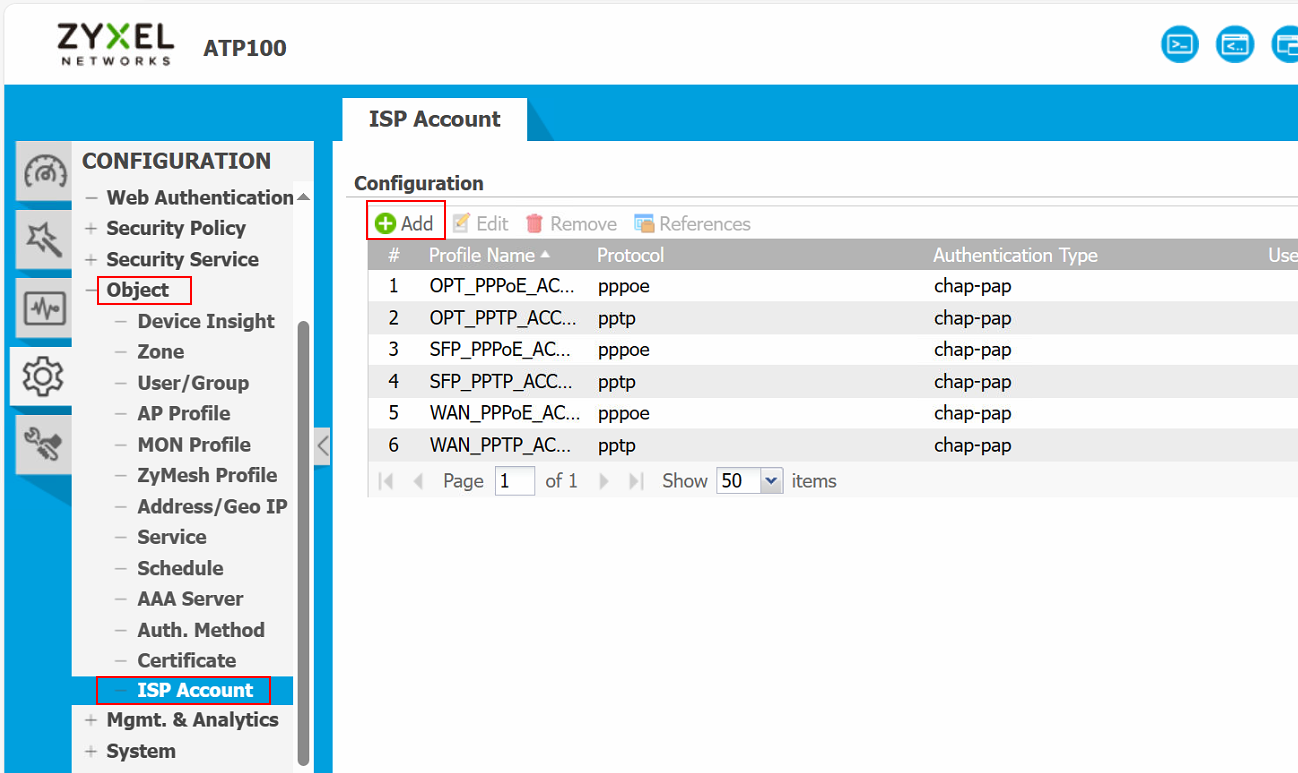Viewport: 1298px width, 773px height.
Task: Sort by Profile Name column header
Action: pyautogui.click(x=481, y=255)
